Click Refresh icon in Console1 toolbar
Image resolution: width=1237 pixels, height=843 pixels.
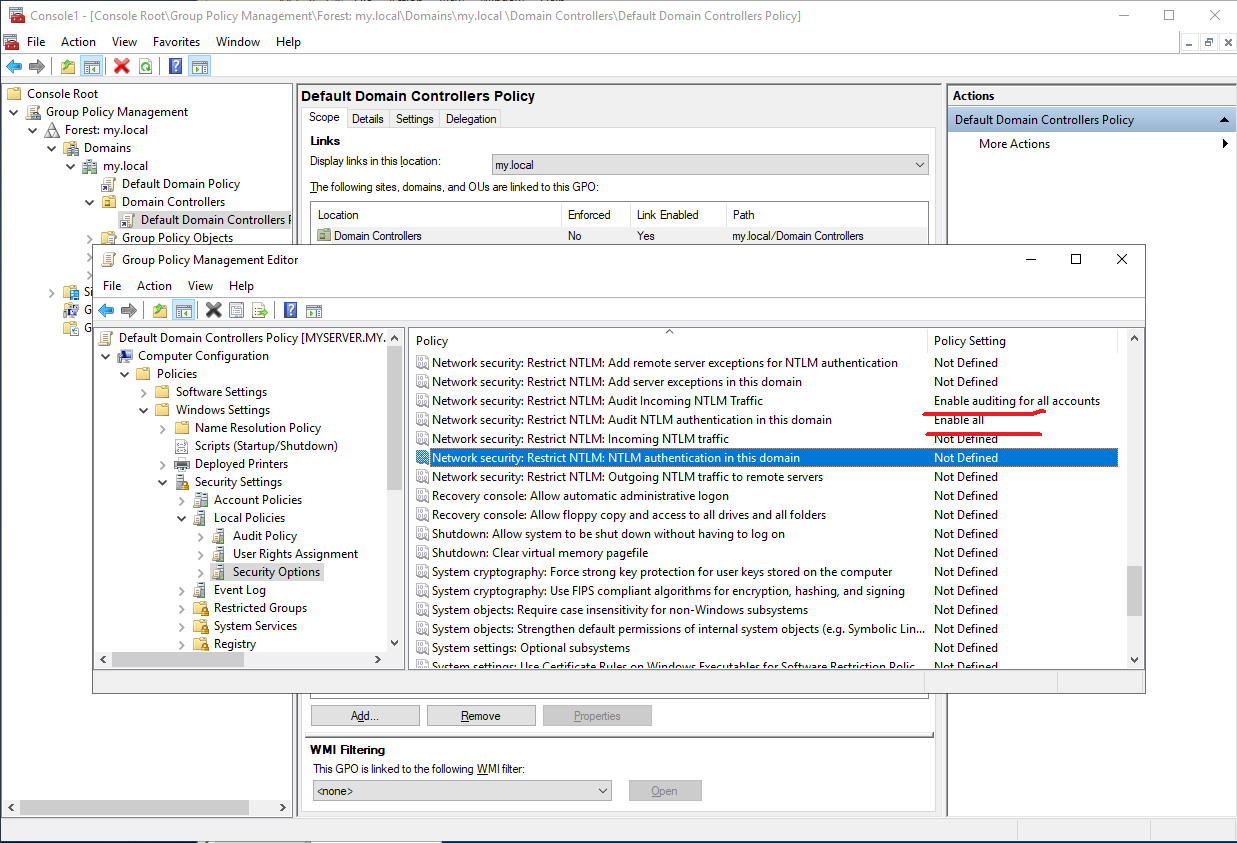[146, 66]
